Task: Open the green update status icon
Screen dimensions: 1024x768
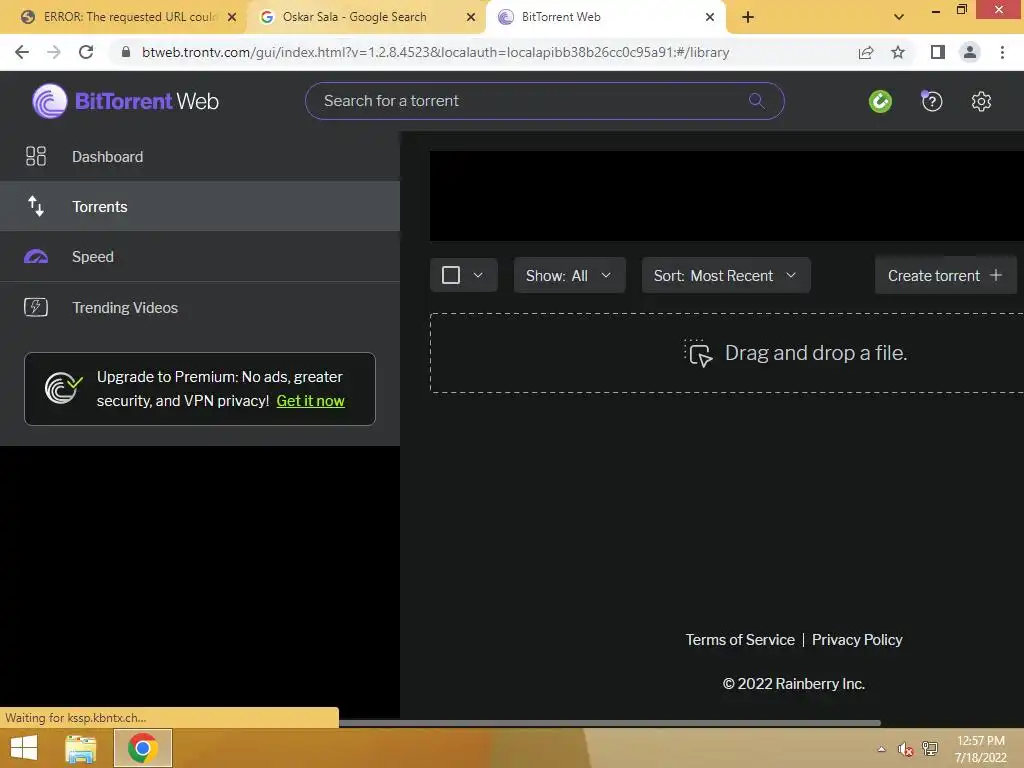Action: tap(880, 101)
